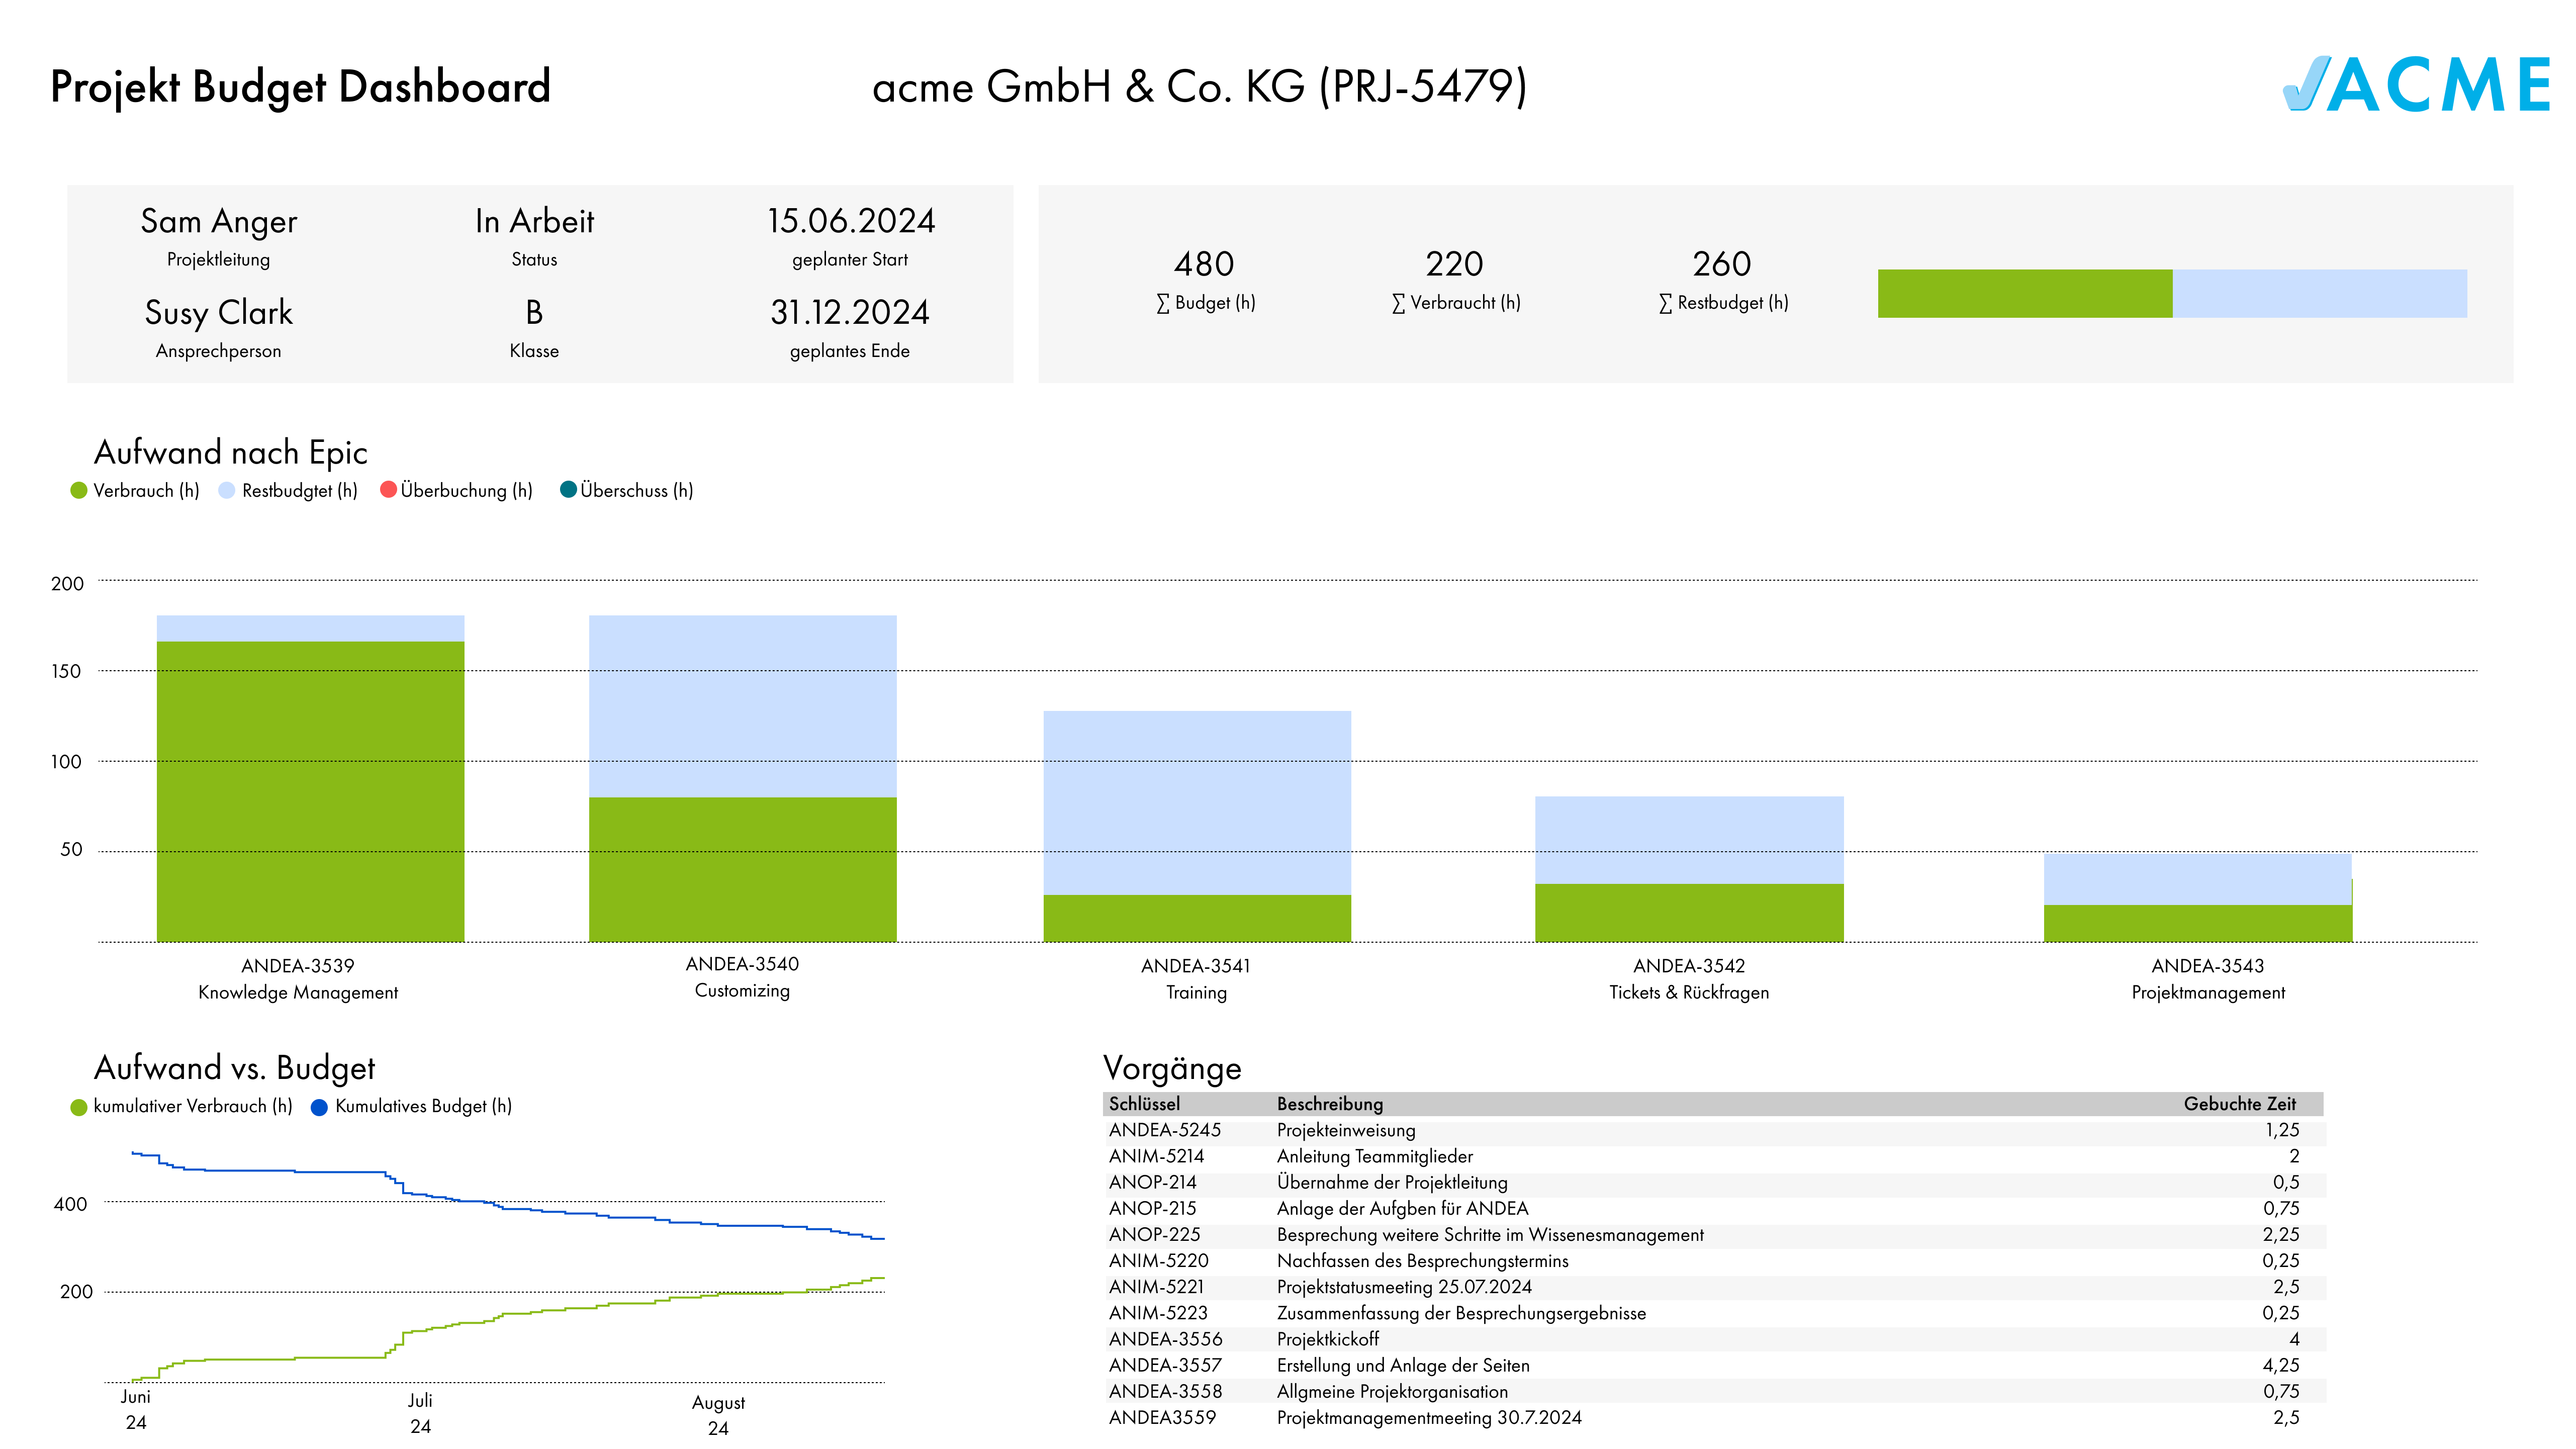This screenshot has height=1449, width=2576.
Task: Click the ACME logo
Action: (2415, 84)
